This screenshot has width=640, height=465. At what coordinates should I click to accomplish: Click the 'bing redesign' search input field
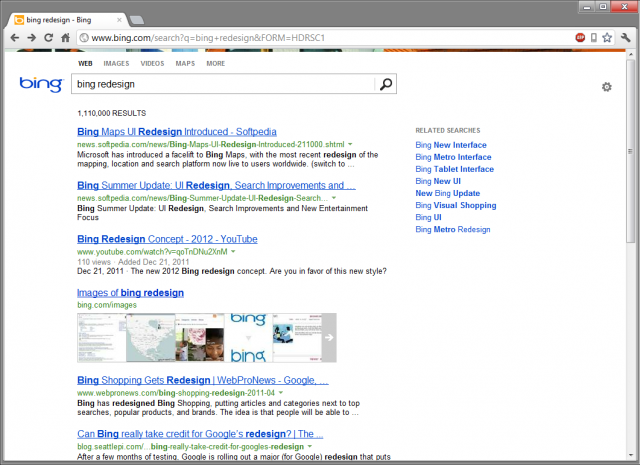[223, 84]
